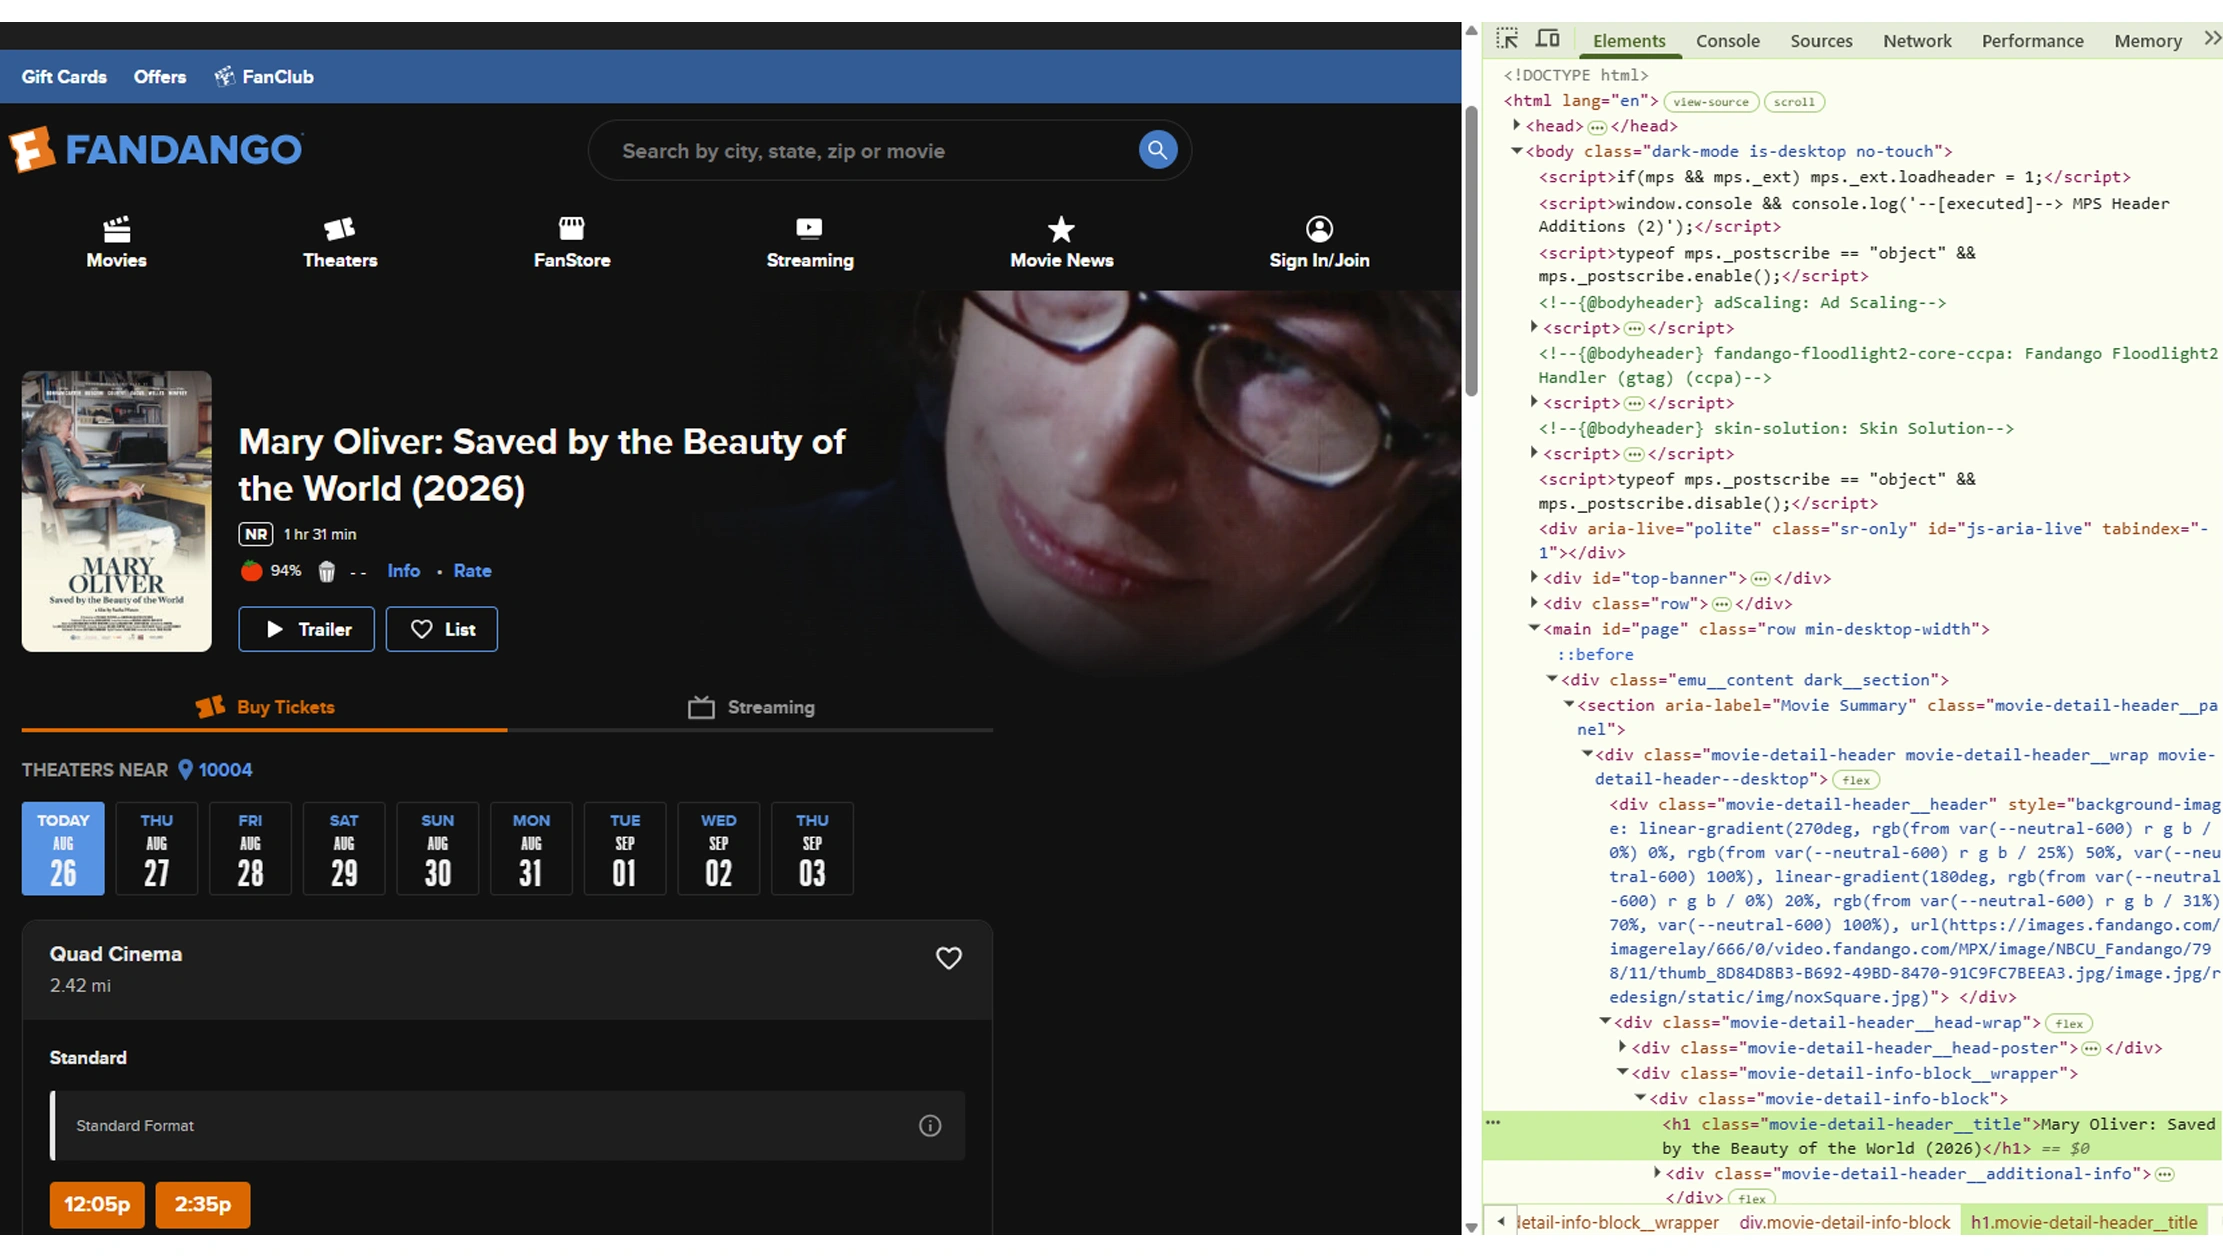Click the Sign In/Join profile icon
The image size is (2223, 1257).
coord(1319,229)
